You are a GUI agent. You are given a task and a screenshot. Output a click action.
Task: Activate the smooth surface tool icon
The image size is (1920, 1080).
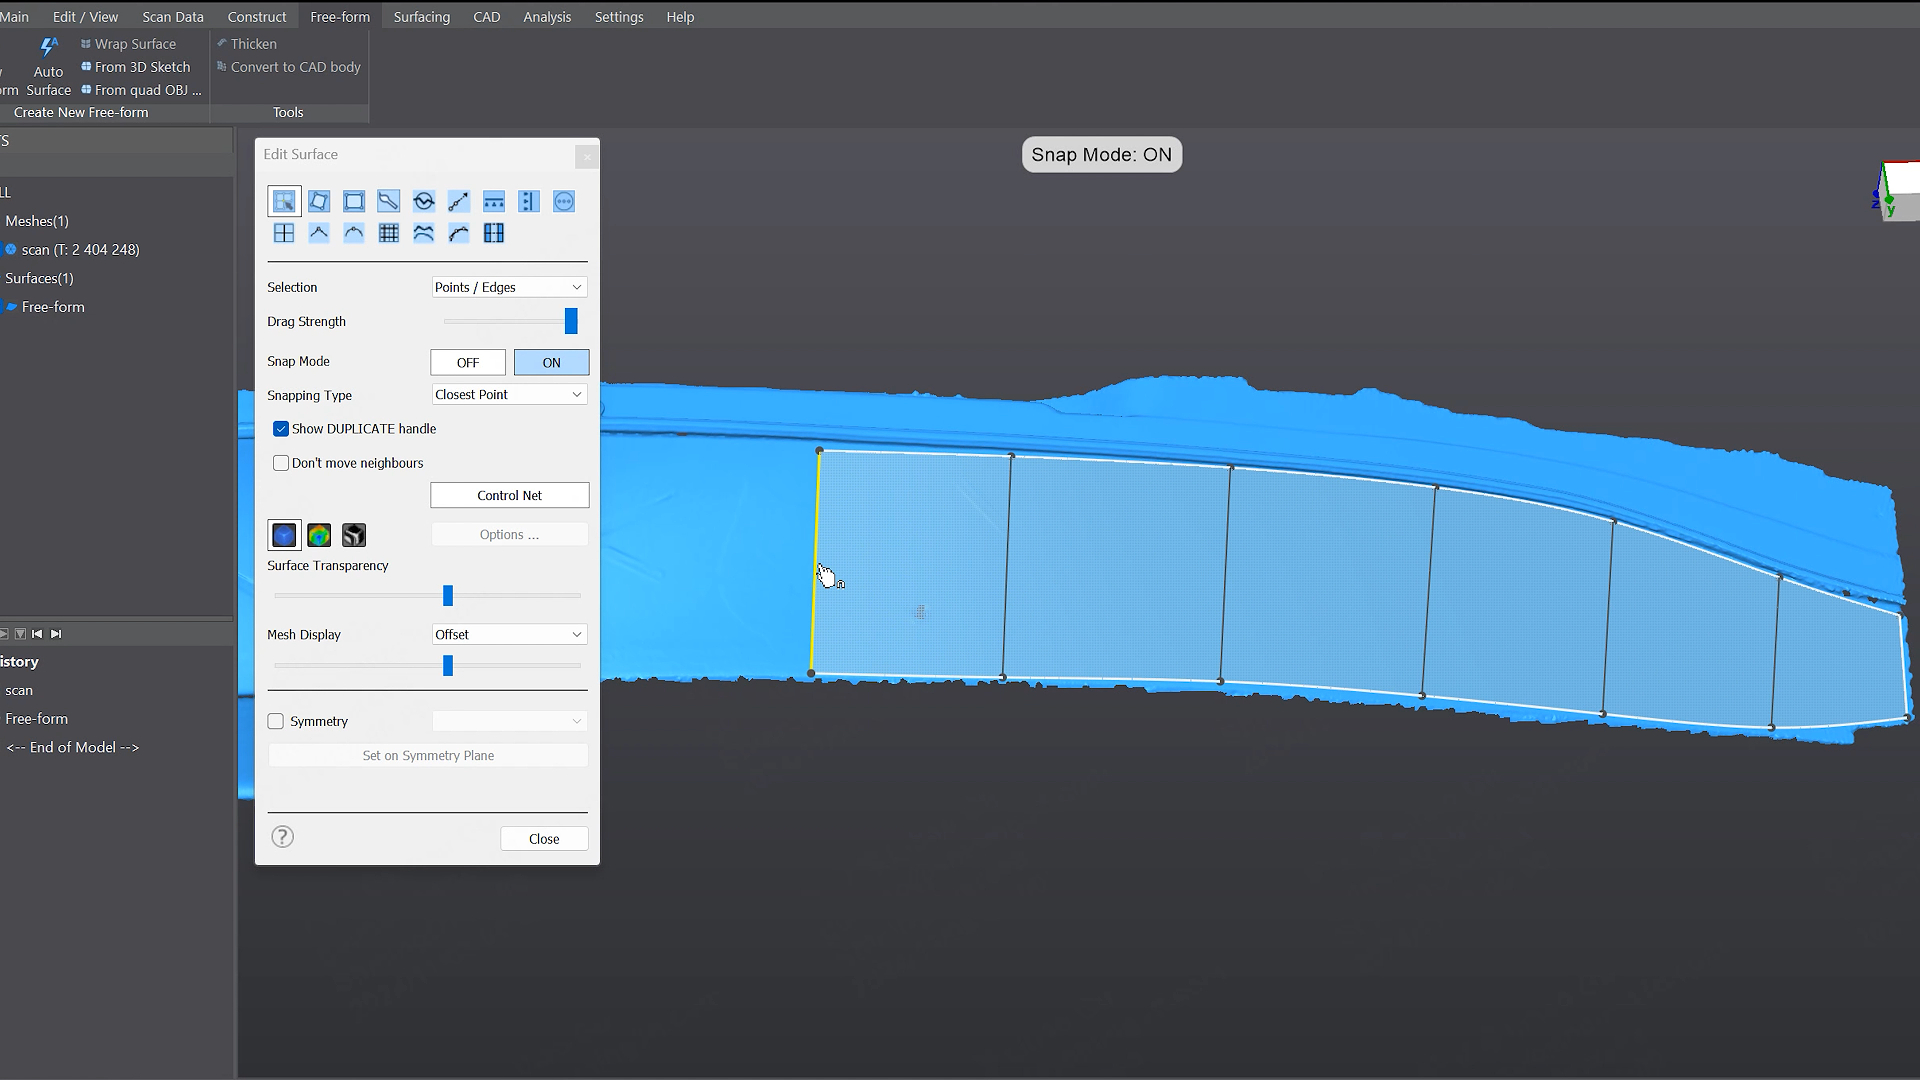click(423, 200)
